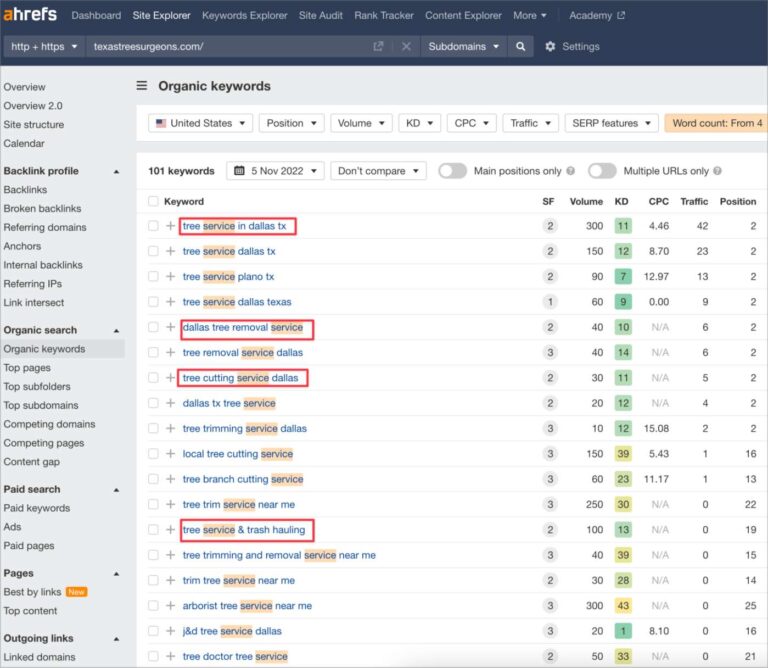Image resolution: width=768 pixels, height=668 pixels.
Task: Open Best by links in sidebar
Action: (x=32, y=592)
